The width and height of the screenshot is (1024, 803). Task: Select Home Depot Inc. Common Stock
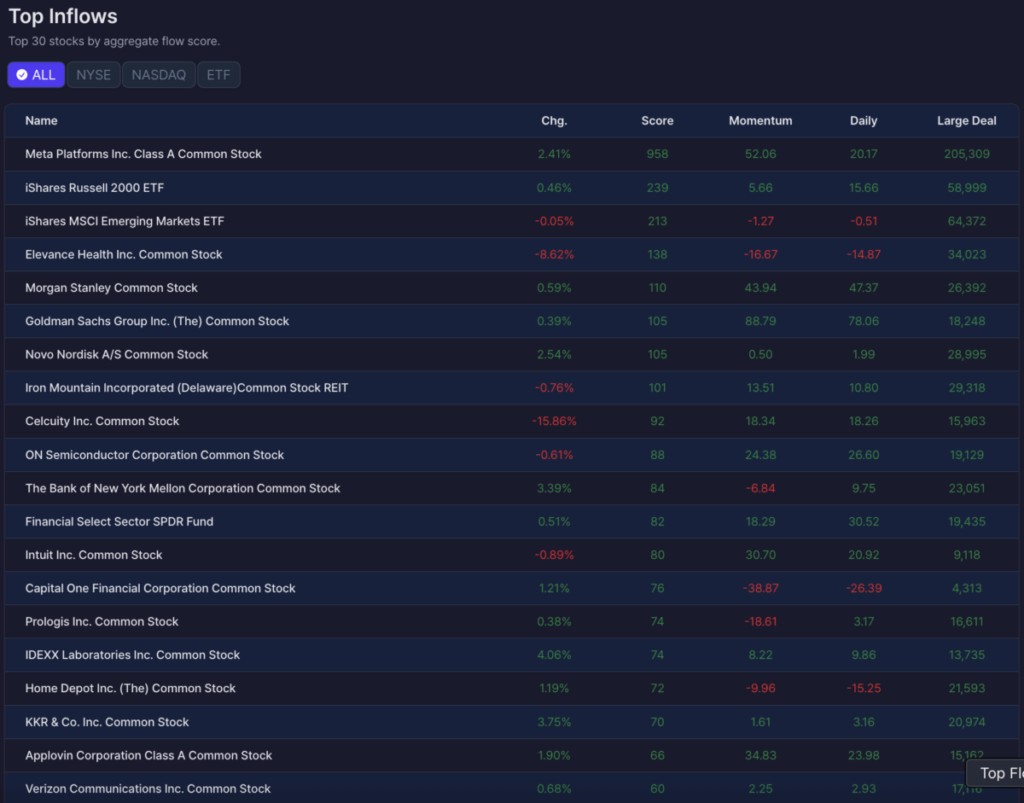(x=511, y=688)
